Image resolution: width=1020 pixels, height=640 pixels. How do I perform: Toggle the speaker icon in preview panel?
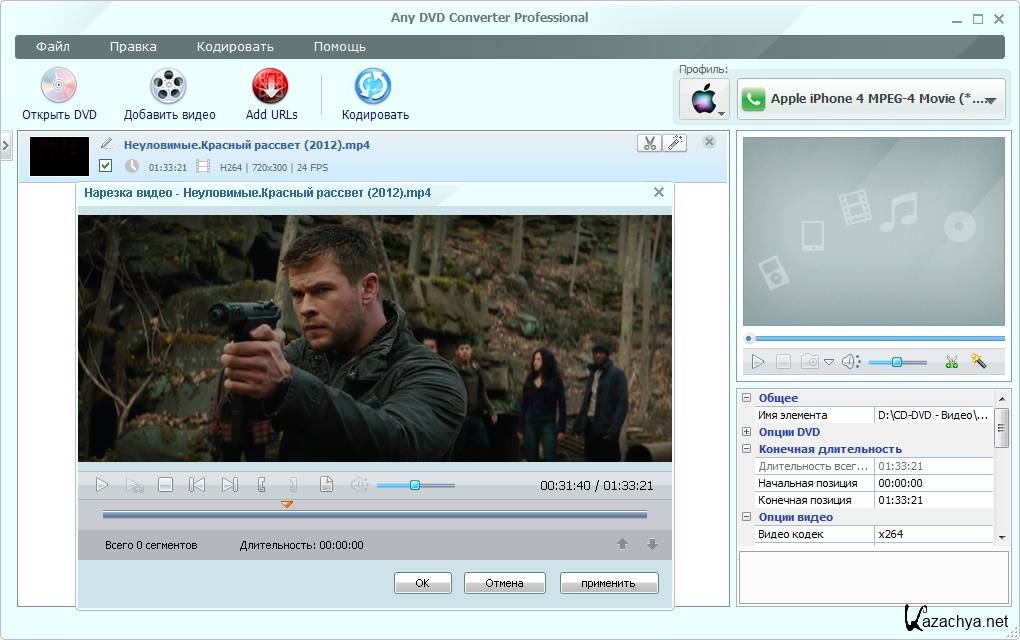pos(850,362)
